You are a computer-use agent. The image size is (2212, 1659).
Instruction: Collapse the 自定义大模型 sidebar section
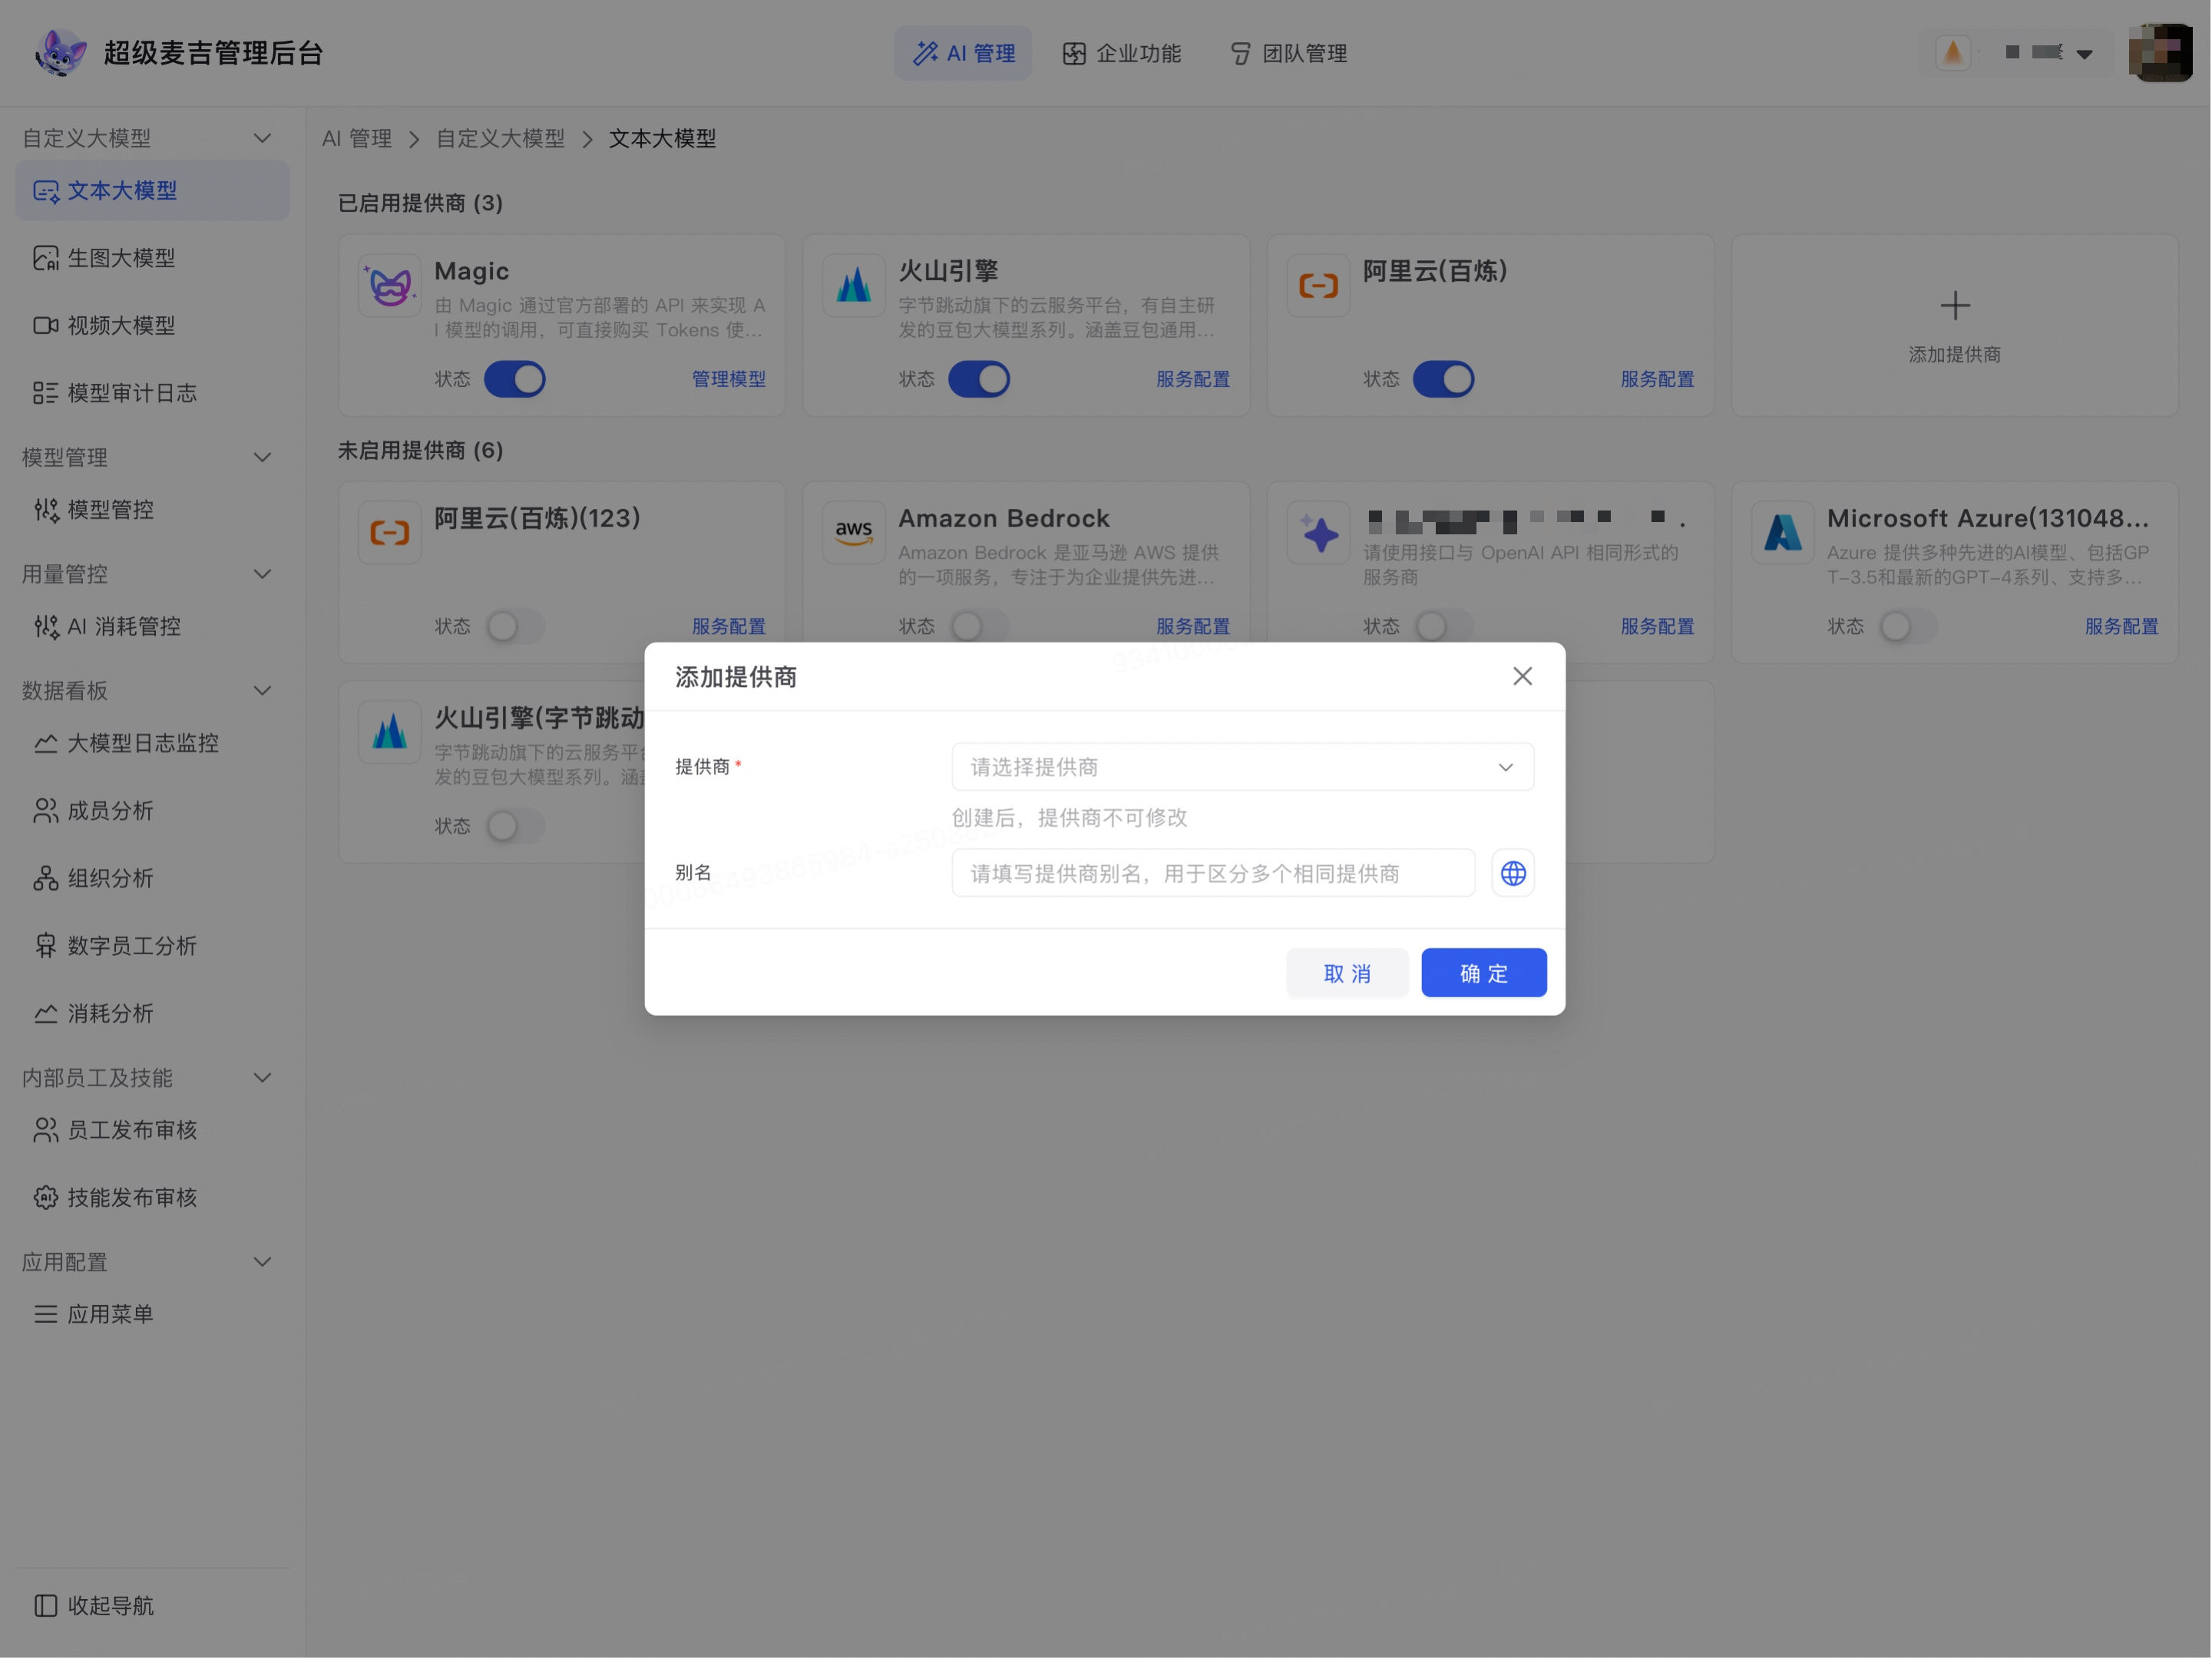coord(263,138)
